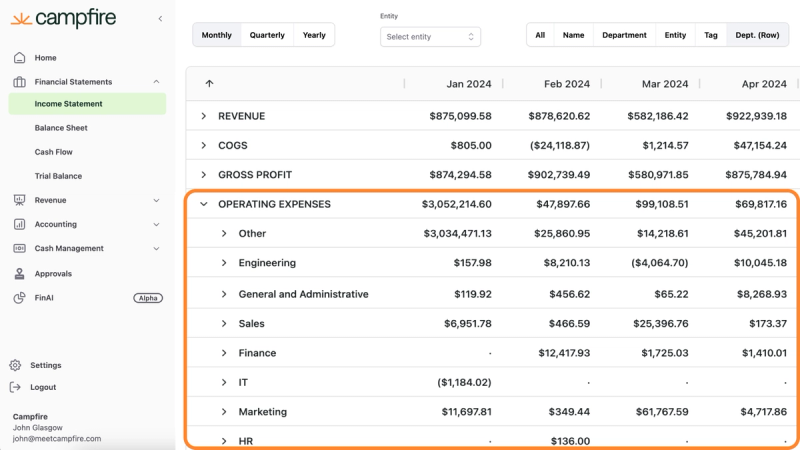
Task: Click the Campfire flame logo
Action: (21, 19)
